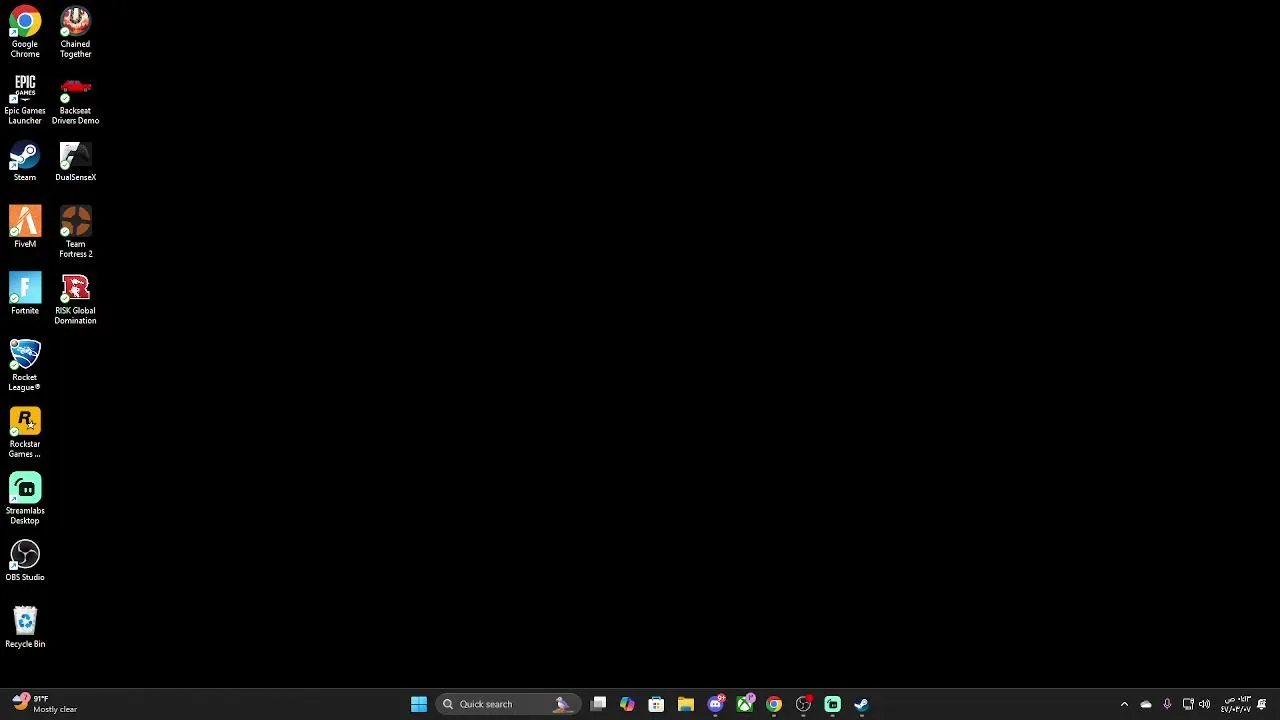Select Streamlabs Desktop shortcut on desktop
The image size is (1280, 720).
tap(25, 499)
